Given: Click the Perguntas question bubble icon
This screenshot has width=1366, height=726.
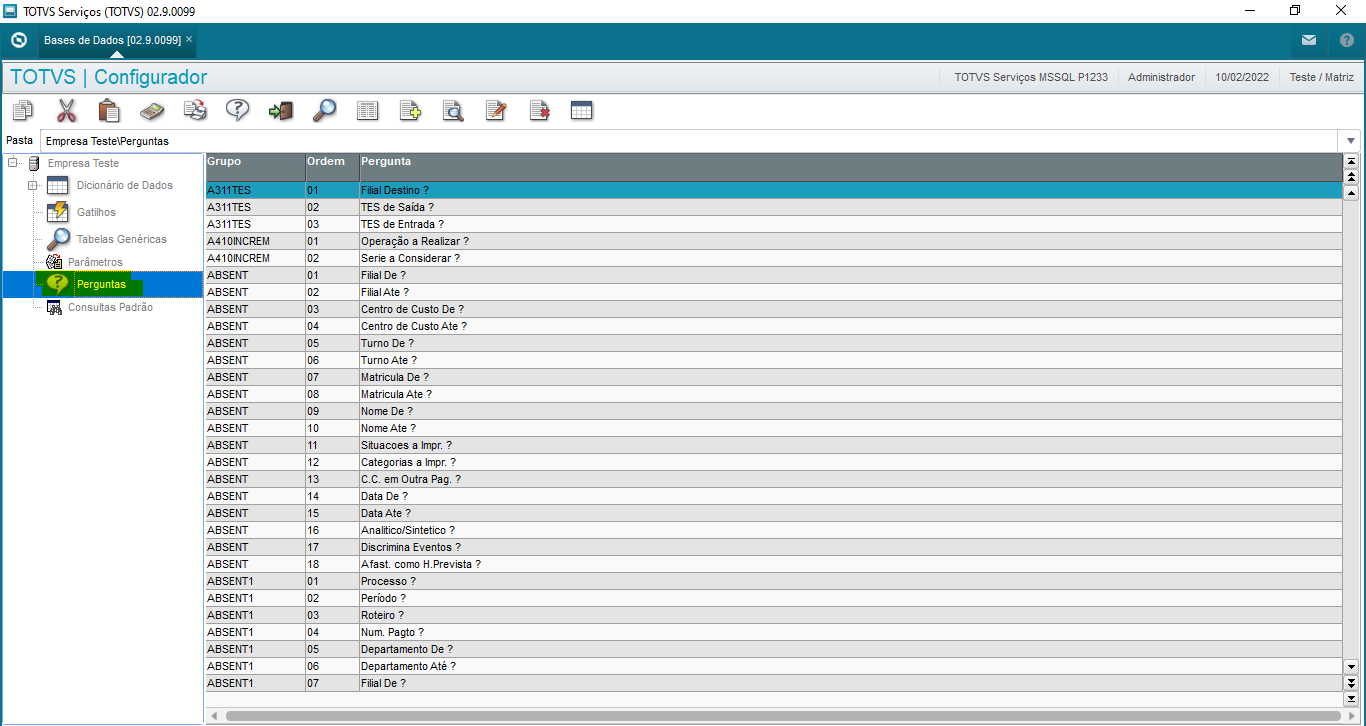Looking at the screenshot, I should (x=58, y=284).
